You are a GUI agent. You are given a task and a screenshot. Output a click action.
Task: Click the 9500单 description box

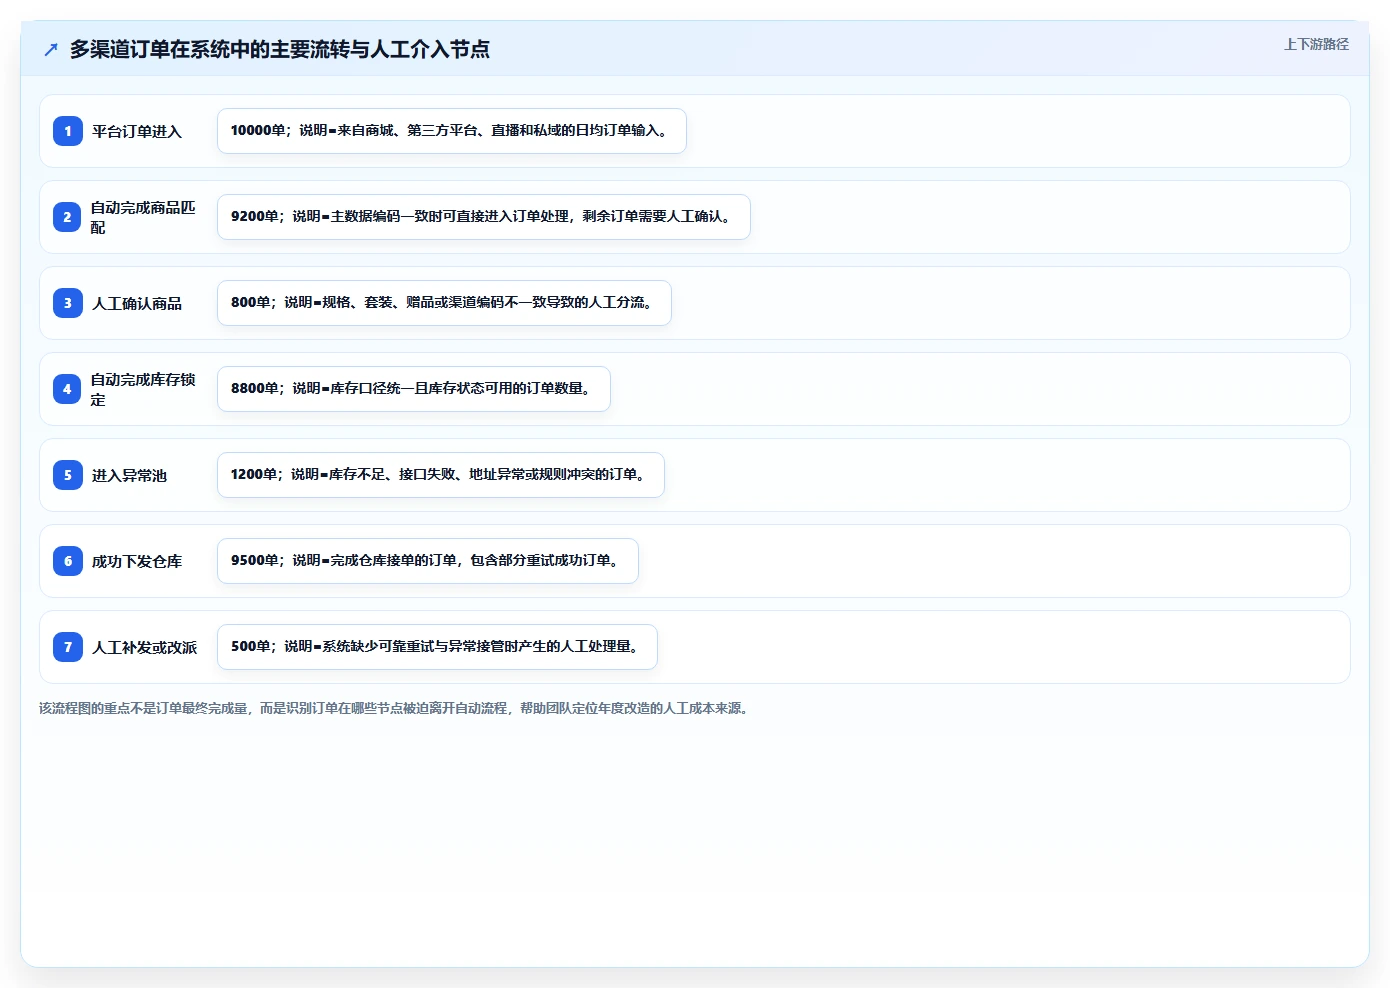pyautogui.click(x=428, y=561)
